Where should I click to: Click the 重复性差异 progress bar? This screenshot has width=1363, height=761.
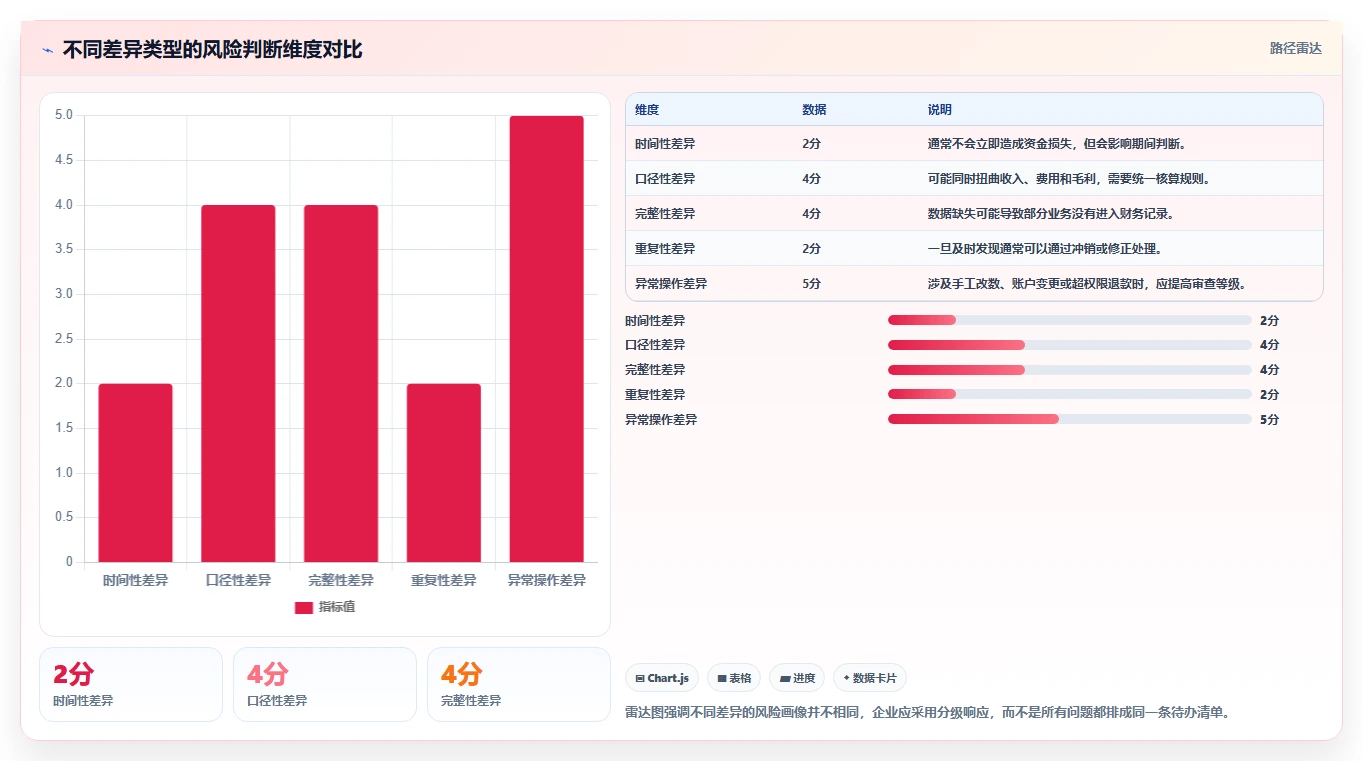click(x=1070, y=395)
